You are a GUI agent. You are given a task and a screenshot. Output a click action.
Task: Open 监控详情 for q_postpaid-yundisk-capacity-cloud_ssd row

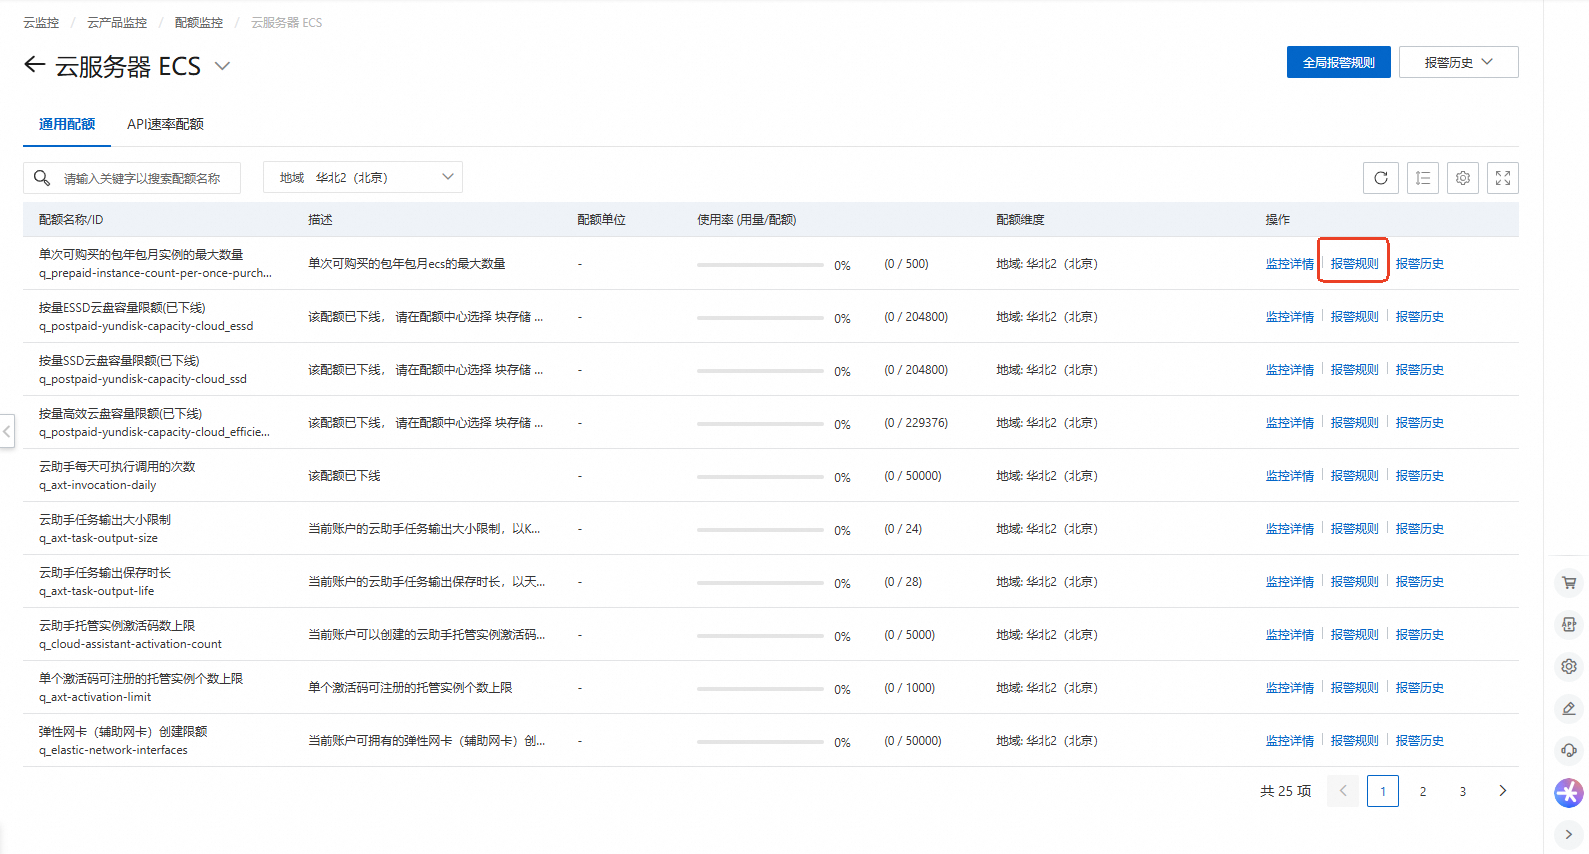coord(1290,370)
